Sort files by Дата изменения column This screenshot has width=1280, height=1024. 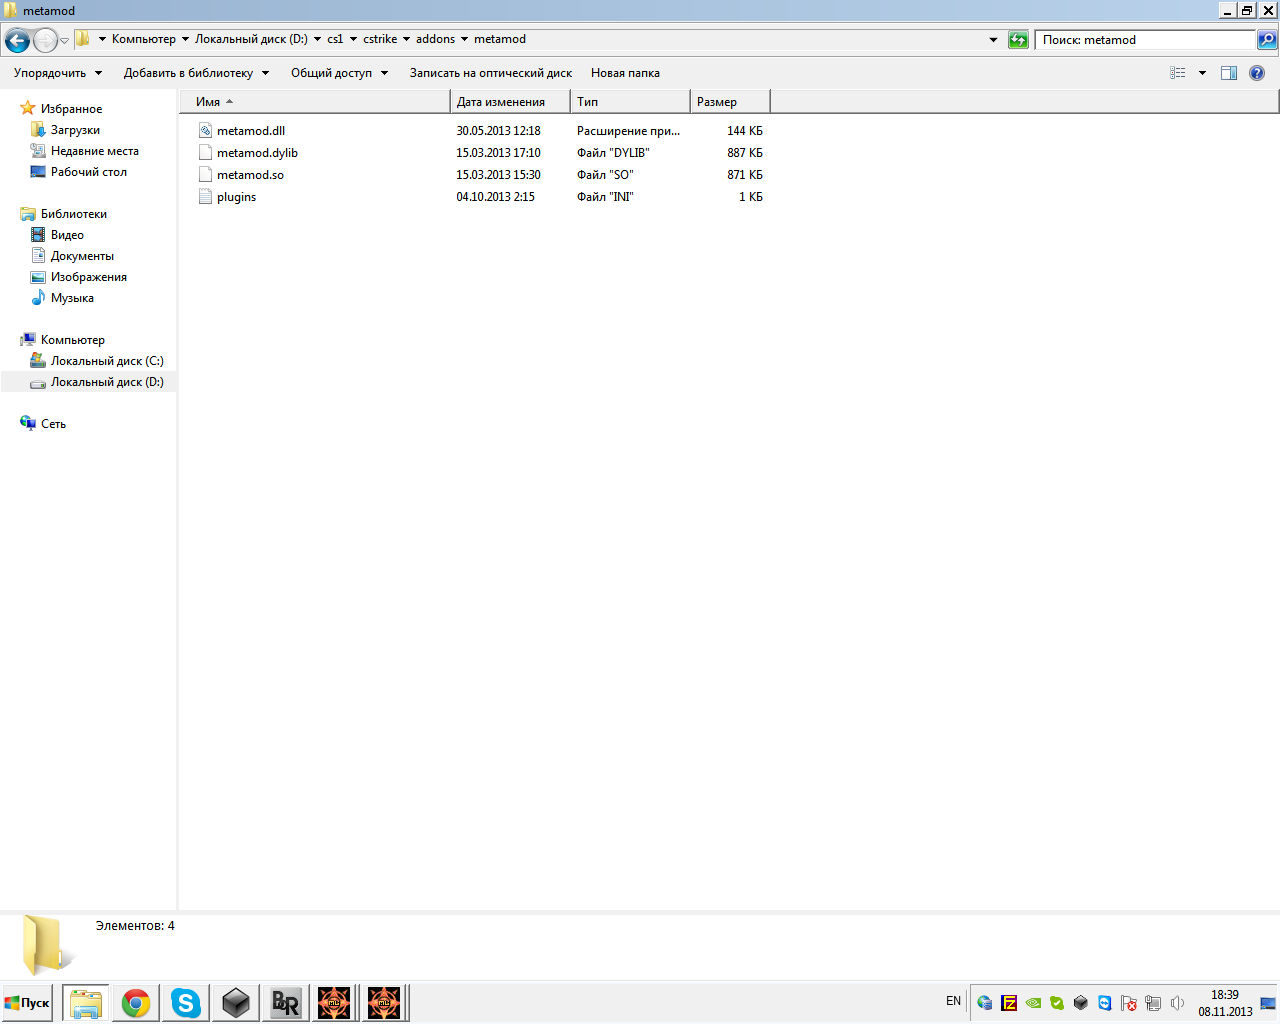[x=510, y=102]
